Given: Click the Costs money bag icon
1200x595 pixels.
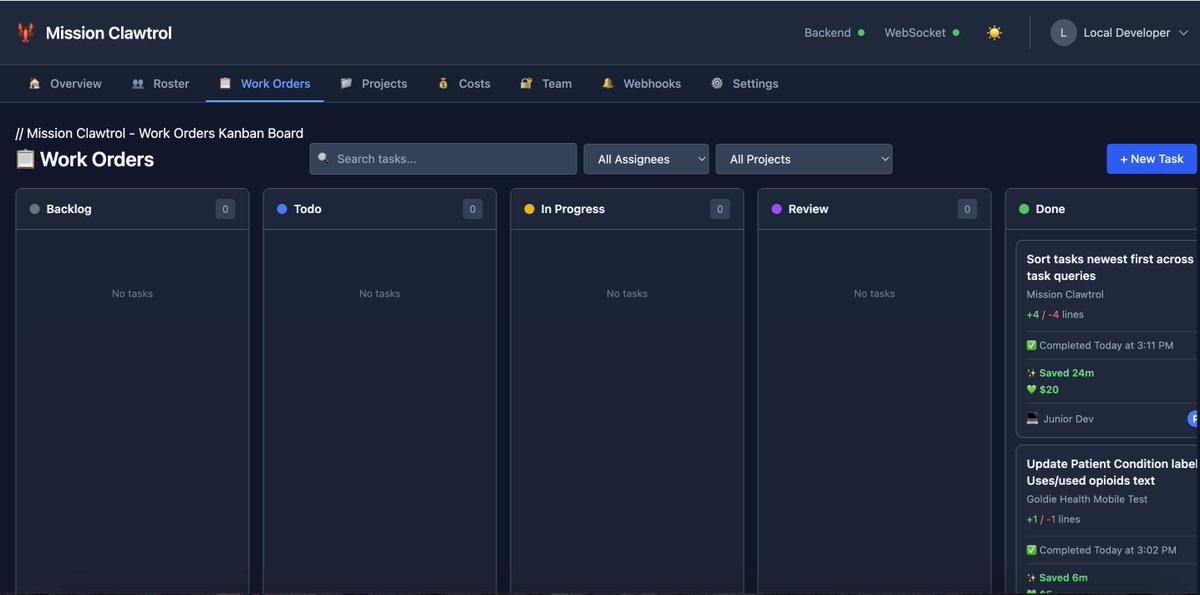Looking at the screenshot, I should [x=443, y=84].
